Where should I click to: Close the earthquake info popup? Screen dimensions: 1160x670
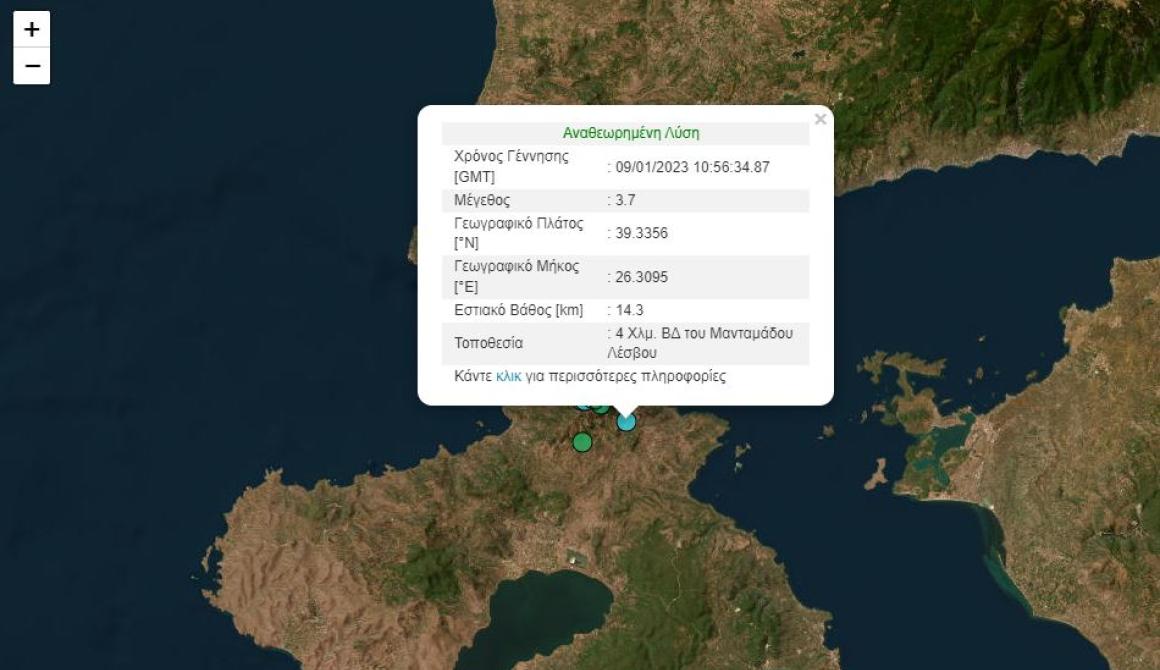point(820,120)
